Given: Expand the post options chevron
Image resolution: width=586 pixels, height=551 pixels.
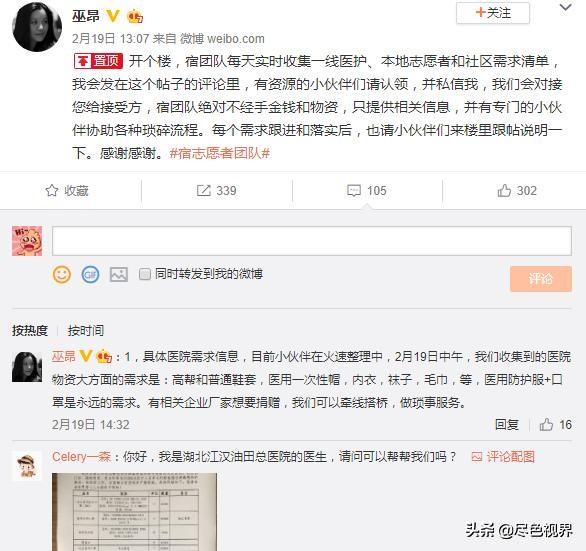Looking at the screenshot, I should tap(566, 7).
